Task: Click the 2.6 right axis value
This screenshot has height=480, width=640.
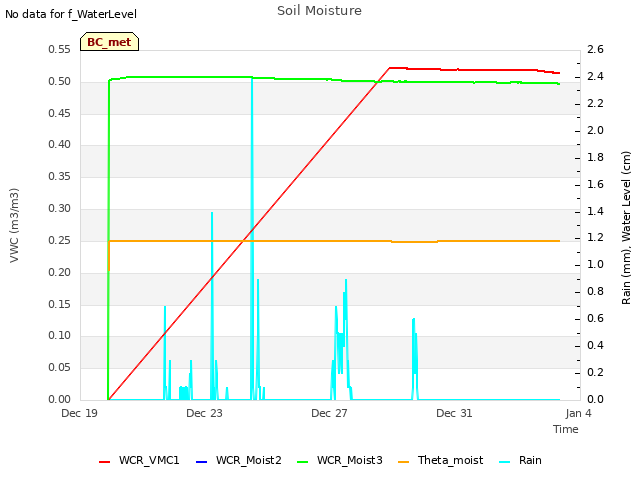Action: coord(595,49)
